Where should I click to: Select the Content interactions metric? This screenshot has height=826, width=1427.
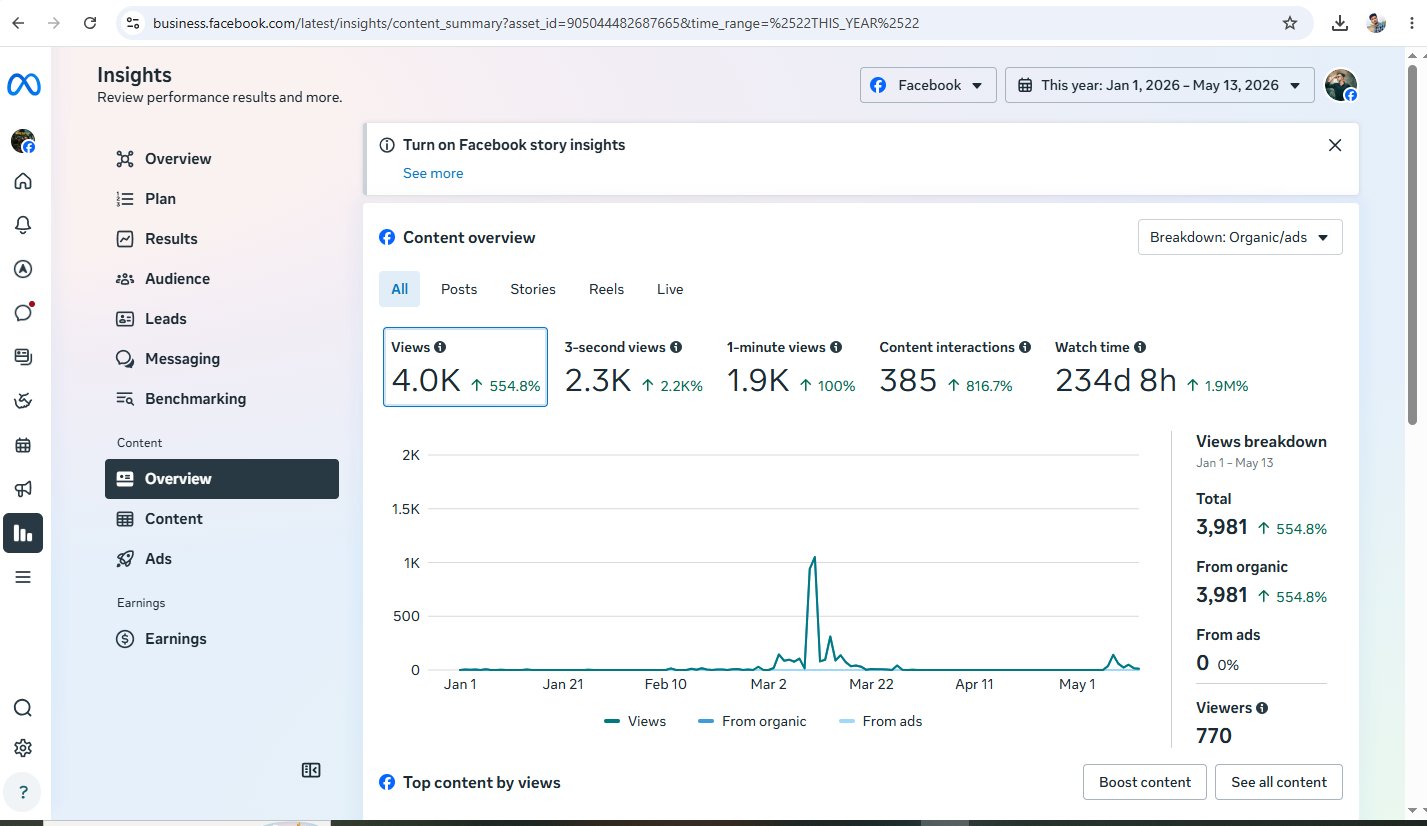coord(955,367)
